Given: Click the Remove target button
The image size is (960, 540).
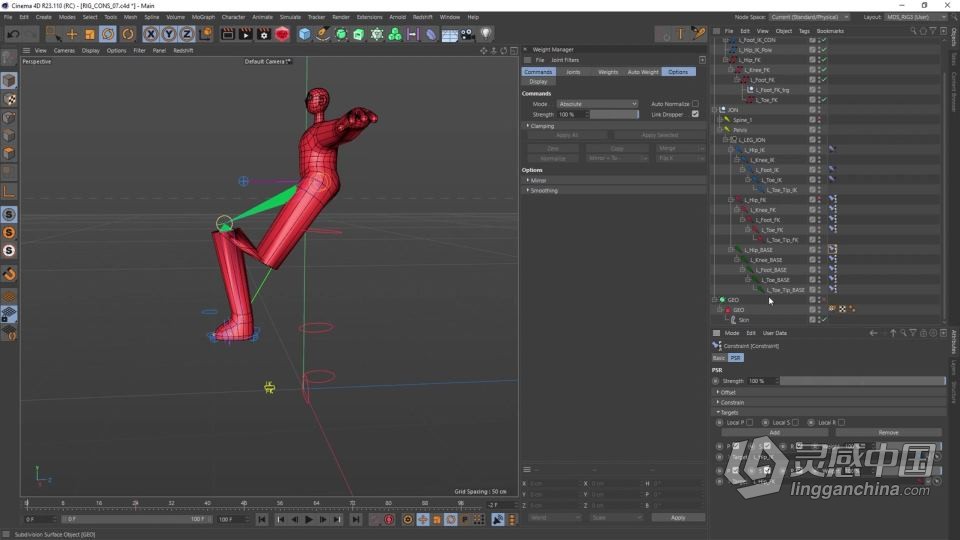Looking at the screenshot, I should pyautogui.click(x=888, y=433).
